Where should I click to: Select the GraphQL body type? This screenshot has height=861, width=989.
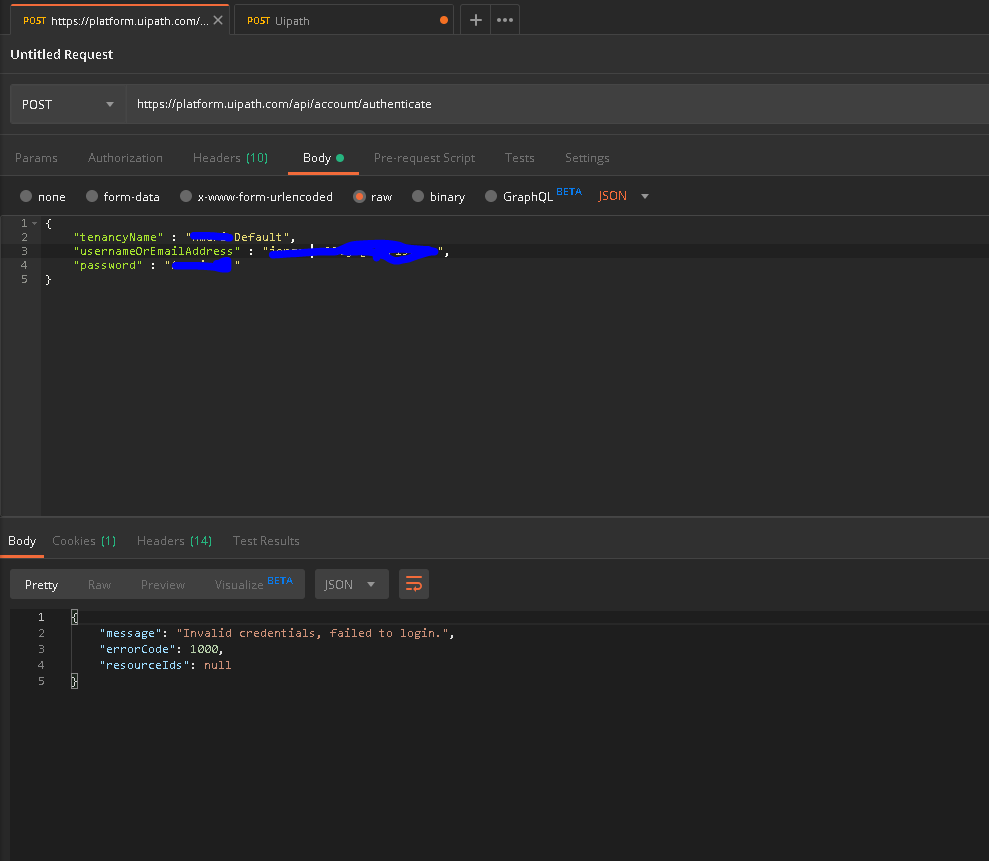491,196
